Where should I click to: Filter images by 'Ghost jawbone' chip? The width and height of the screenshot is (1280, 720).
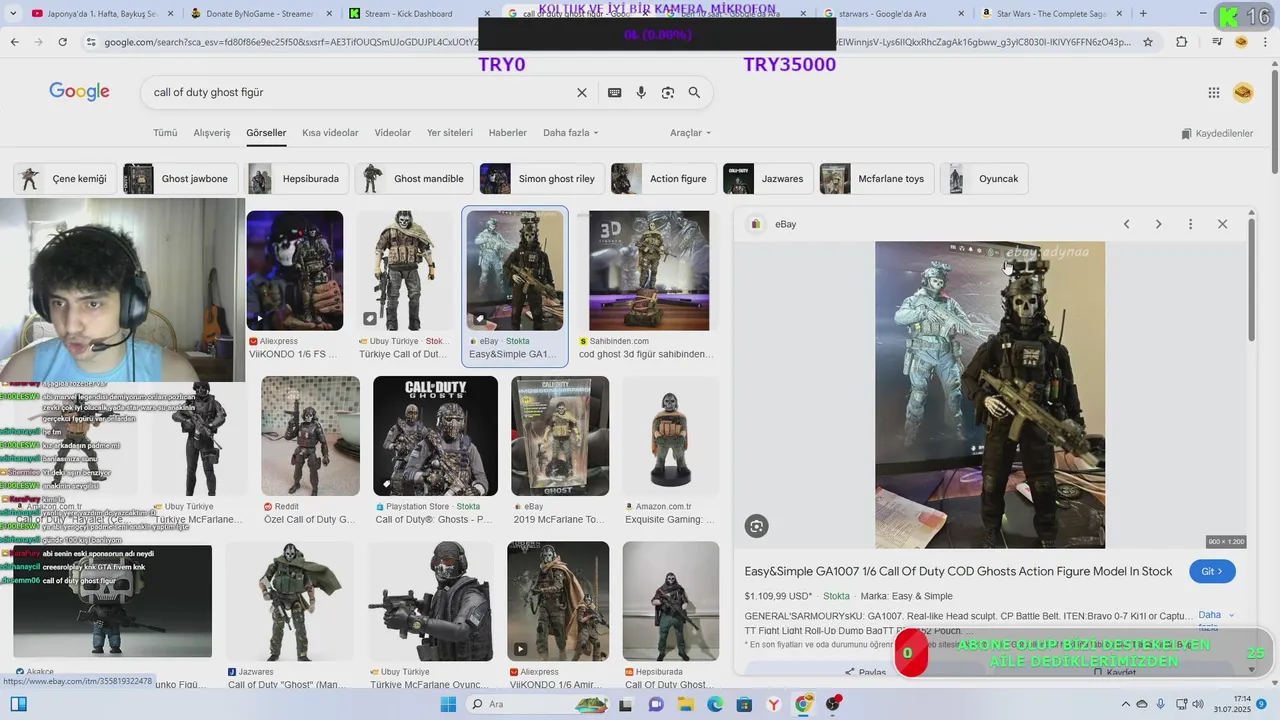coord(181,179)
